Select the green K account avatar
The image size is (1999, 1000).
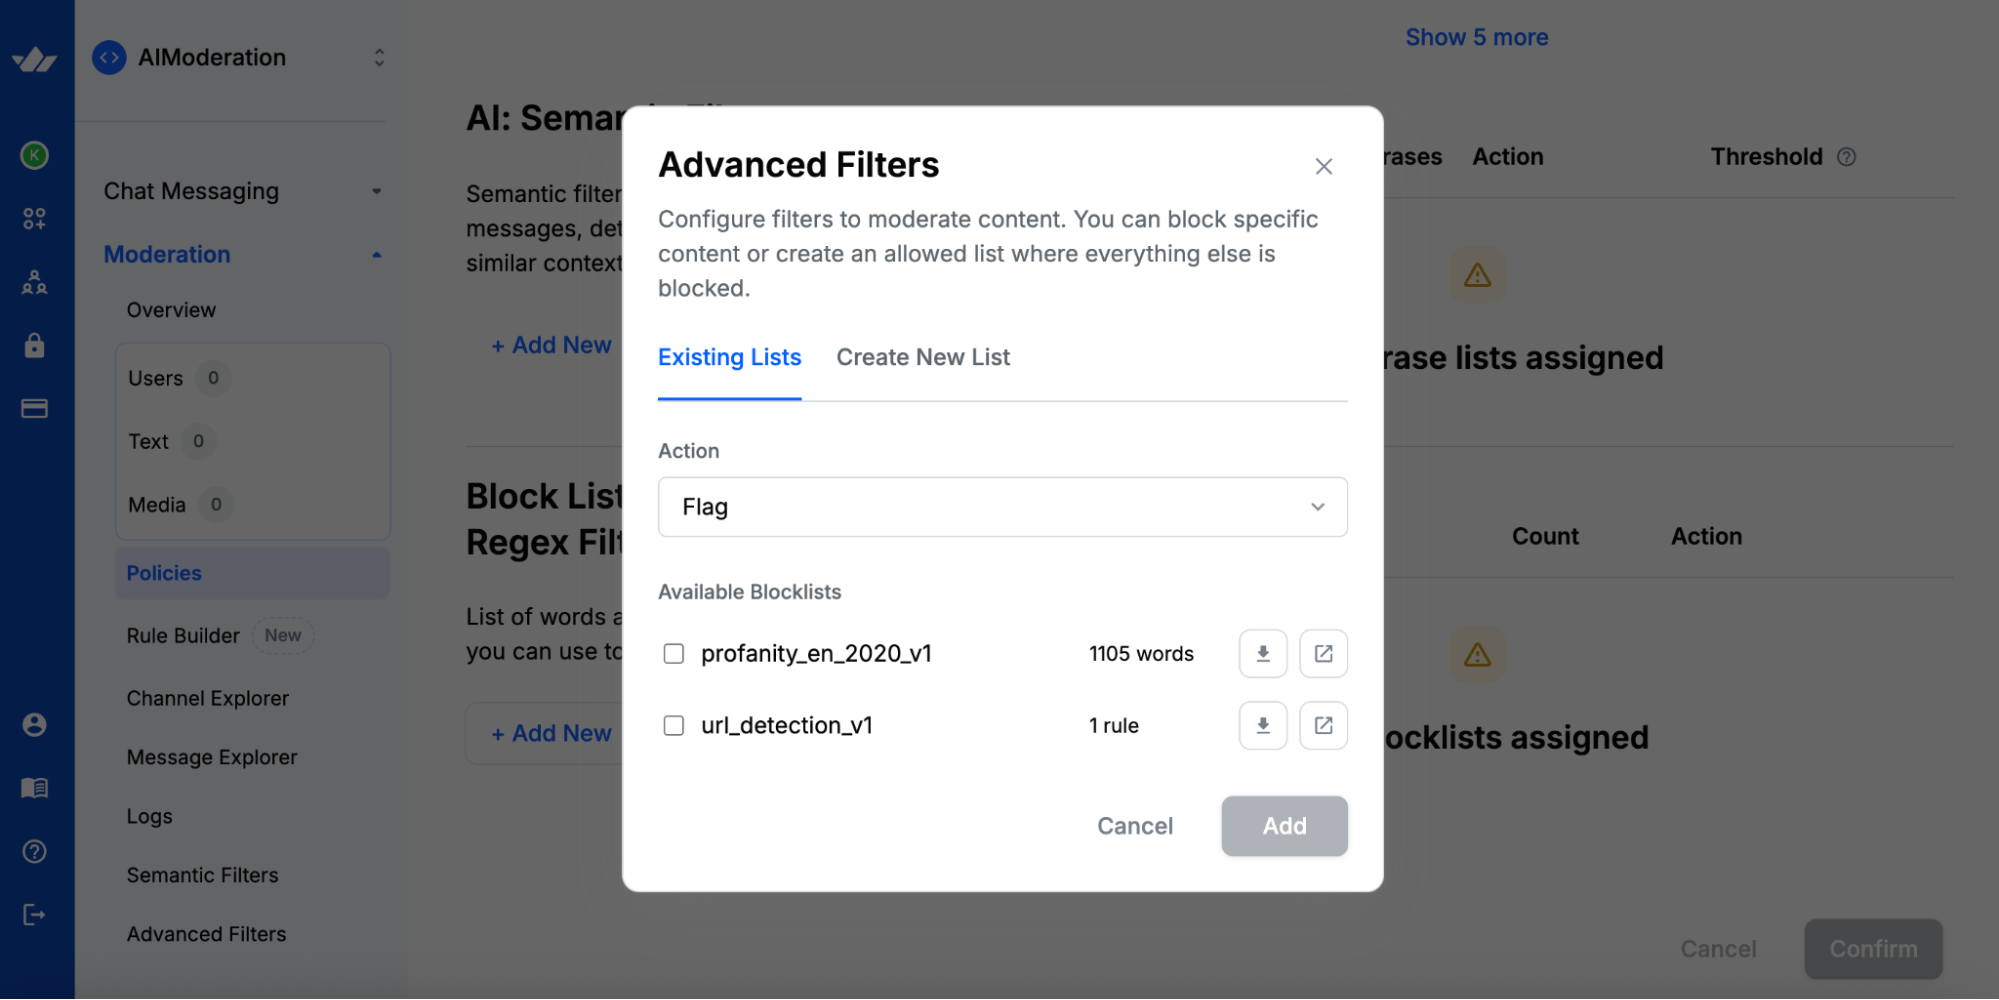coord(35,156)
